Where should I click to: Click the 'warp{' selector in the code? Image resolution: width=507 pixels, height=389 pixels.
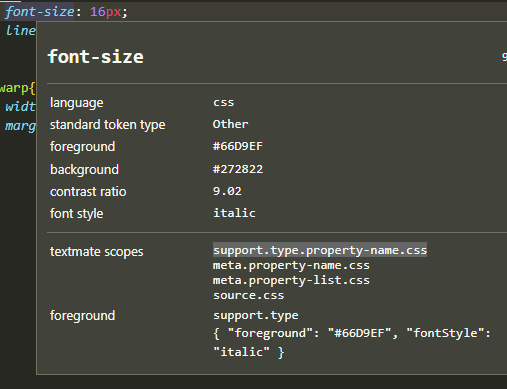(17, 88)
